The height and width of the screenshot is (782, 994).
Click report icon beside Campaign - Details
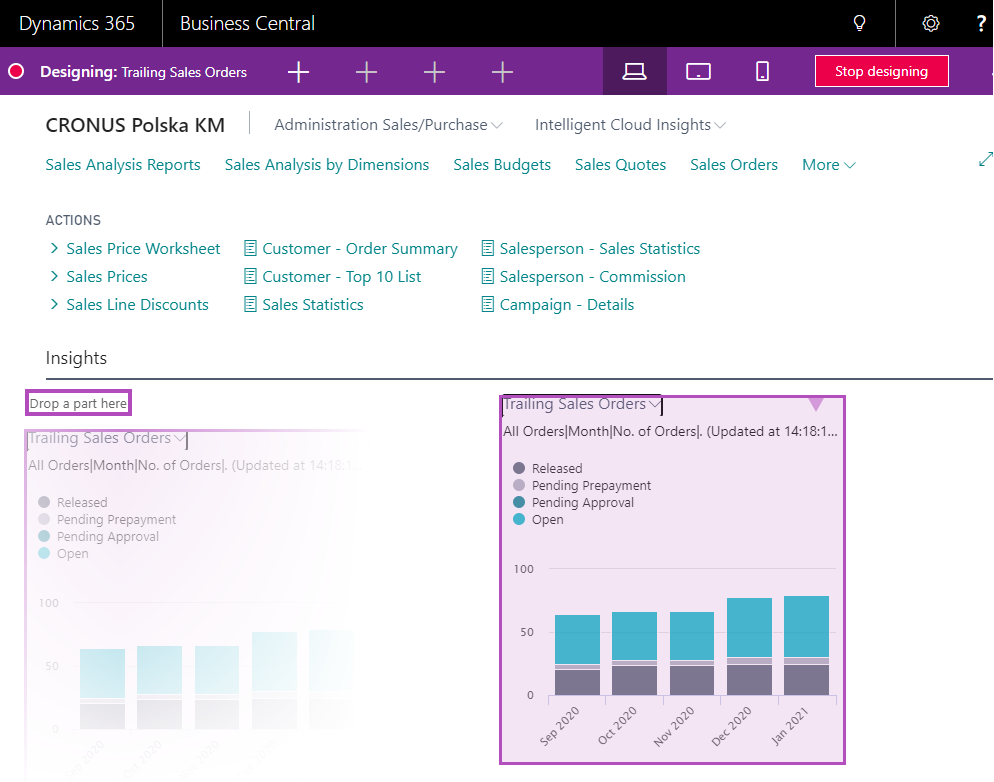point(487,304)
